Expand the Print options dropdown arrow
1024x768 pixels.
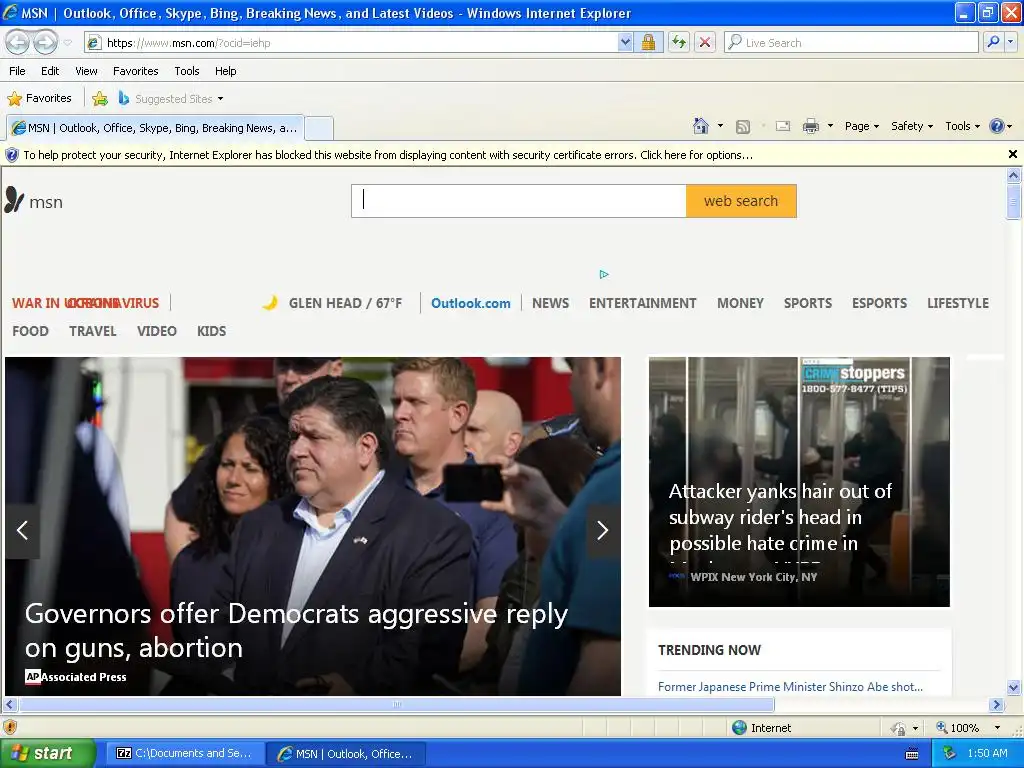point(830,126)
